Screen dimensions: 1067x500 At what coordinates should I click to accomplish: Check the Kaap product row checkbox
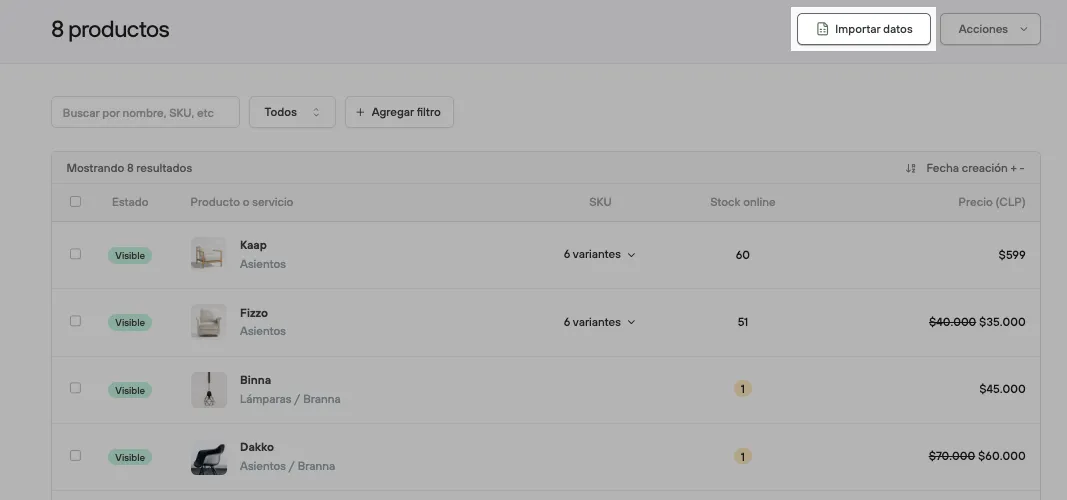76,254
